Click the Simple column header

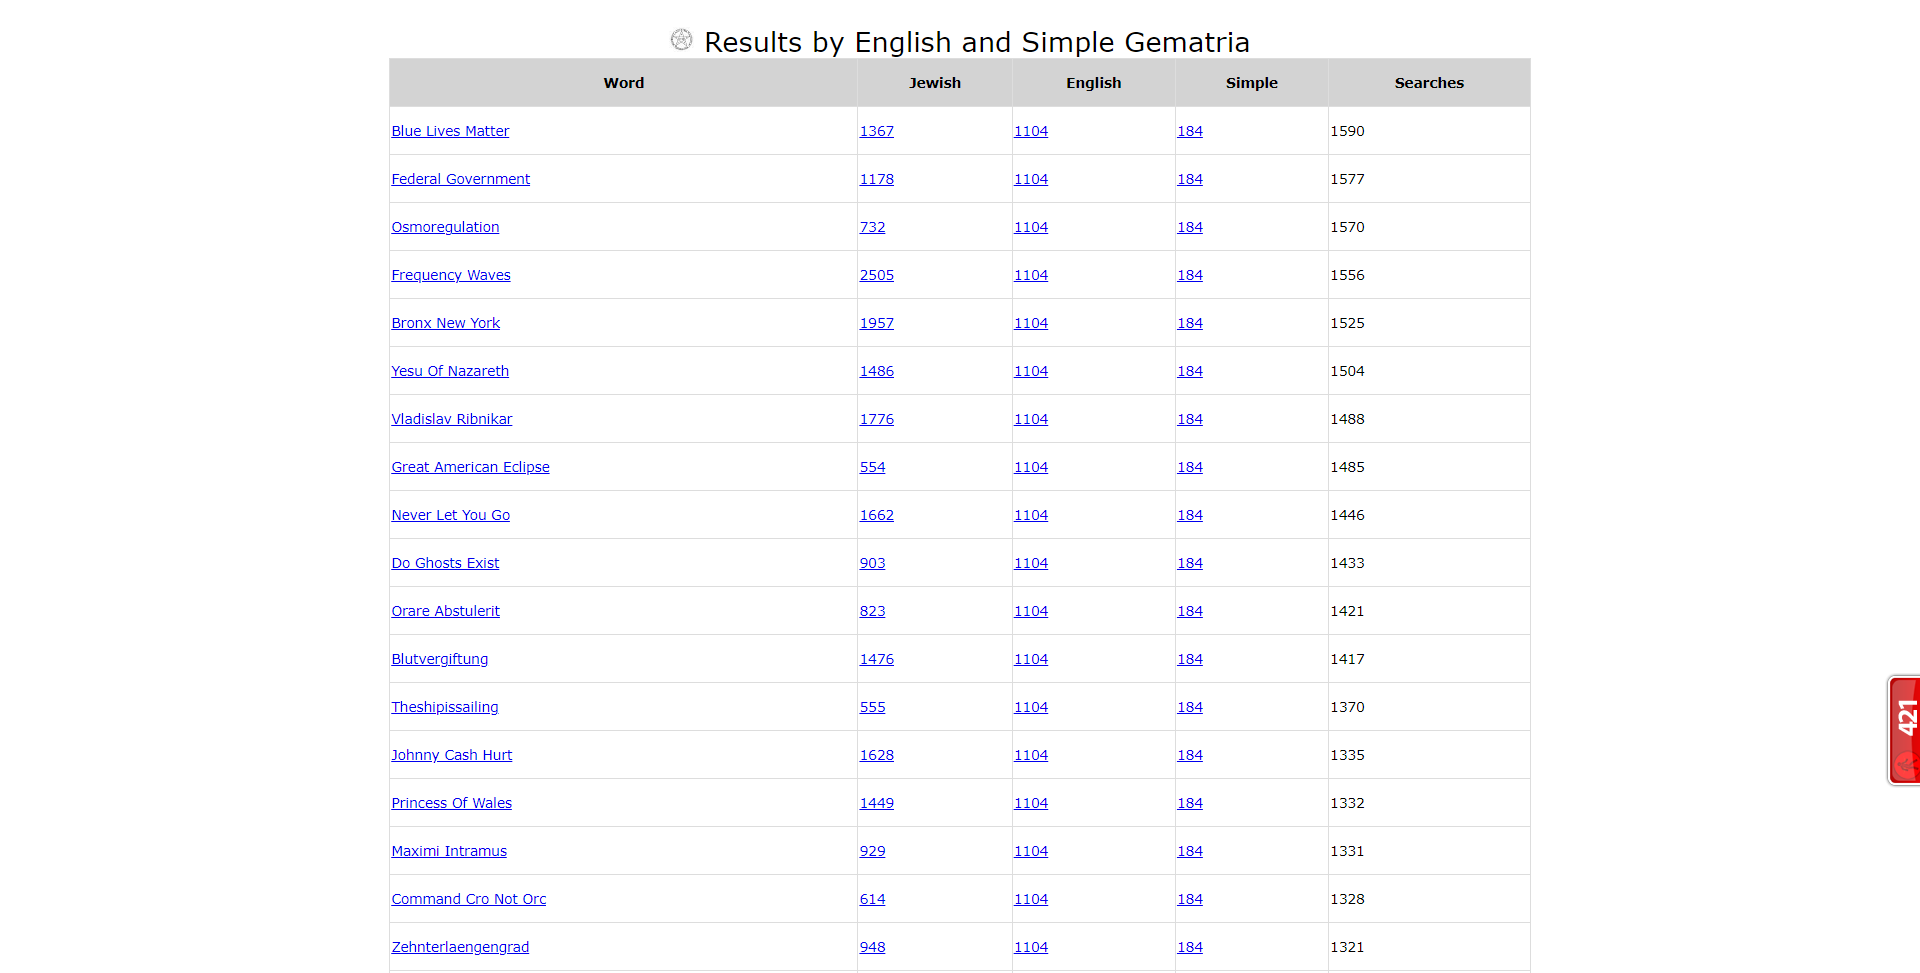[x=1252, y=83]
